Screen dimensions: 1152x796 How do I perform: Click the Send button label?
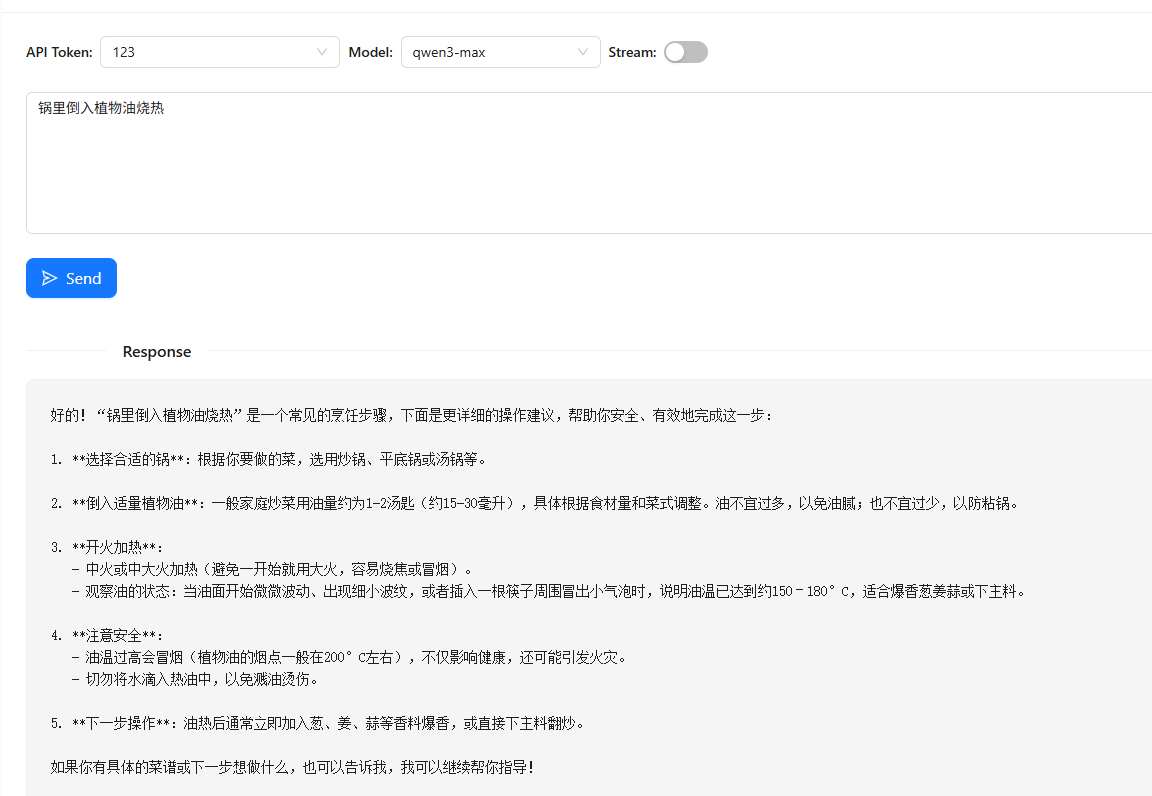point(84,278)
